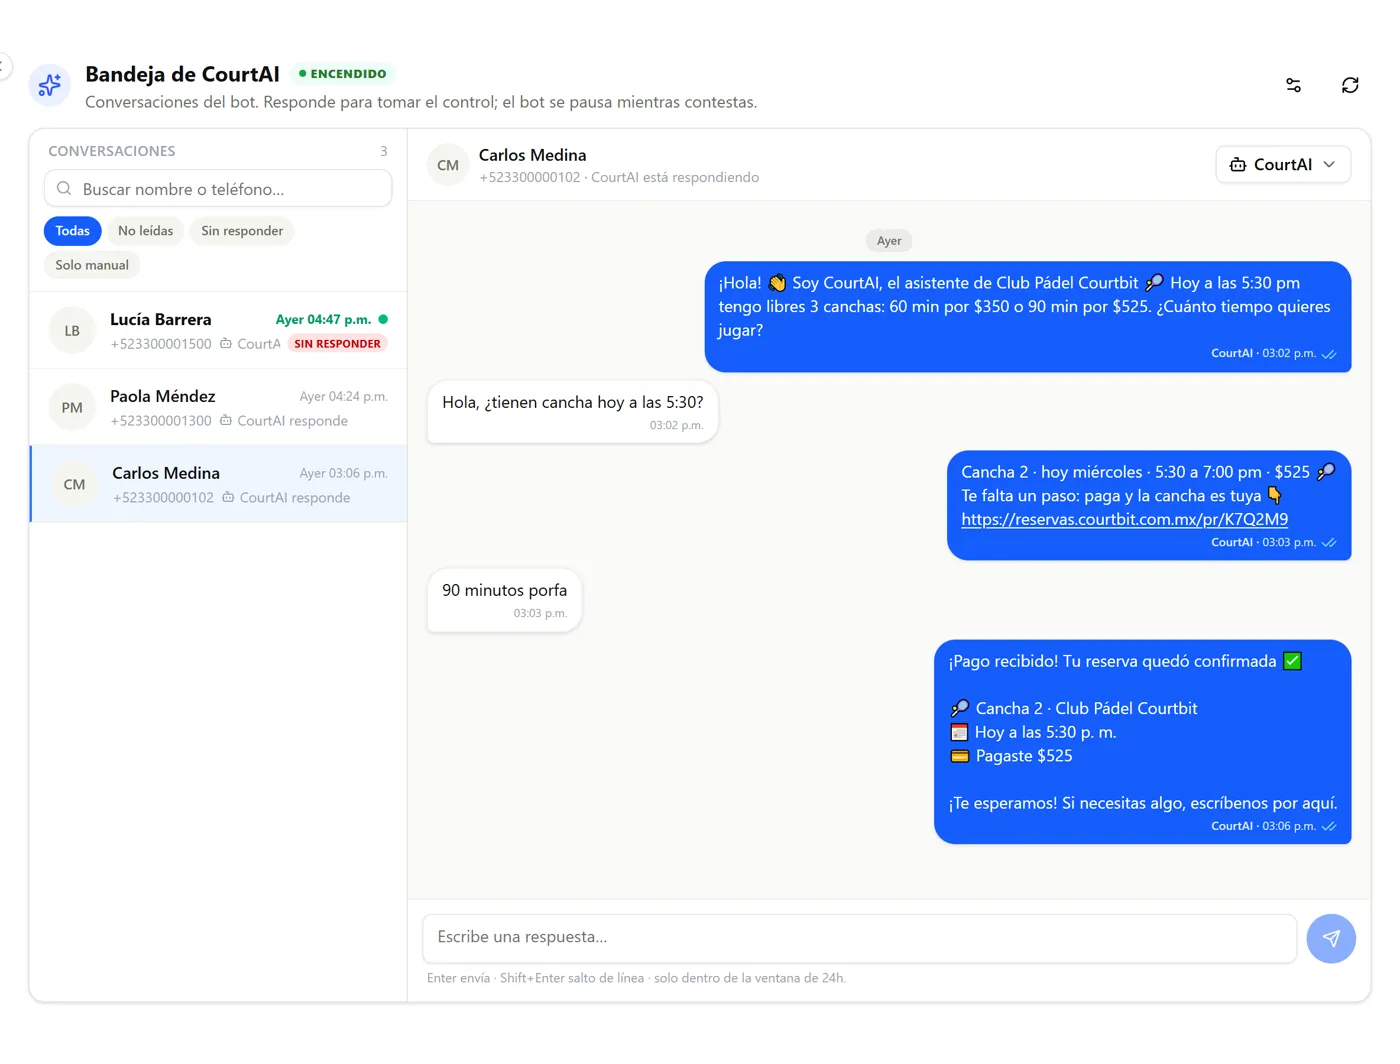Screen dimensions: 1400x1064
Task: Open the CourtAI handler dropdown
Action: coord(1283,165)
